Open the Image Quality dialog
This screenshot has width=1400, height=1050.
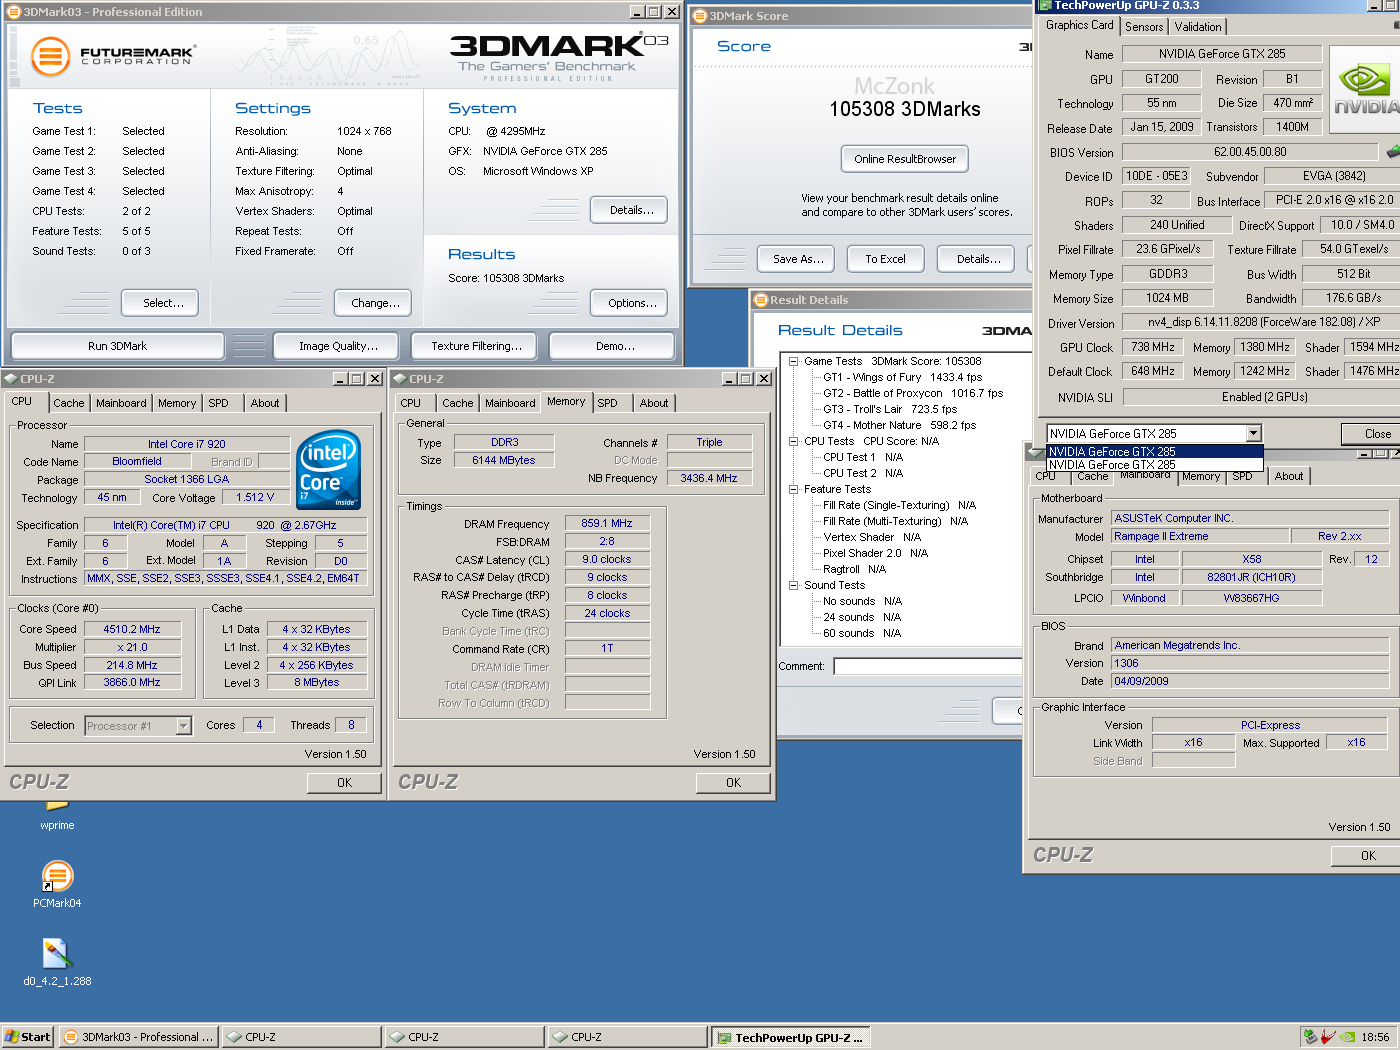click(338, 346)
